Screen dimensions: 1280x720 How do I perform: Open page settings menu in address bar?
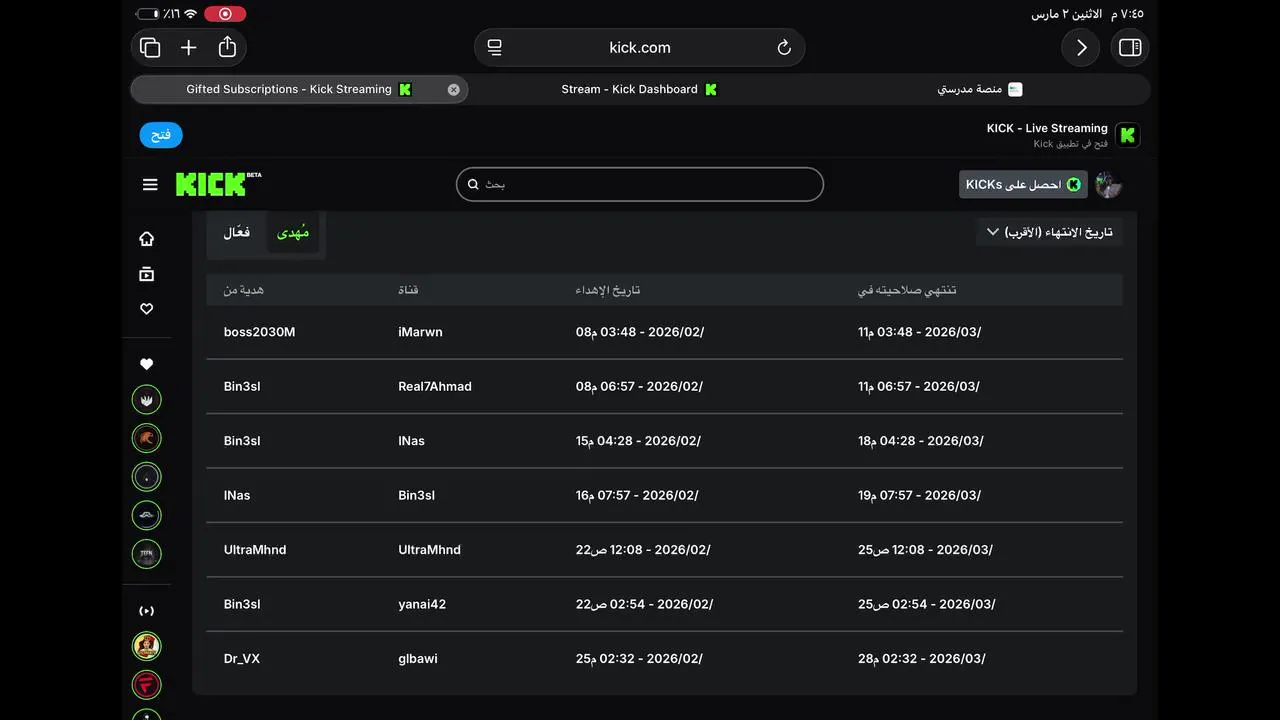coord(494,47)
